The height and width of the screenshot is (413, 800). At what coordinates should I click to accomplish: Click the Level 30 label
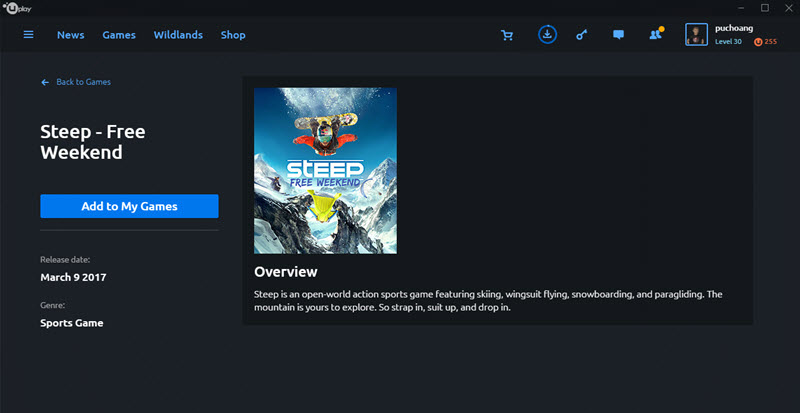728,42
